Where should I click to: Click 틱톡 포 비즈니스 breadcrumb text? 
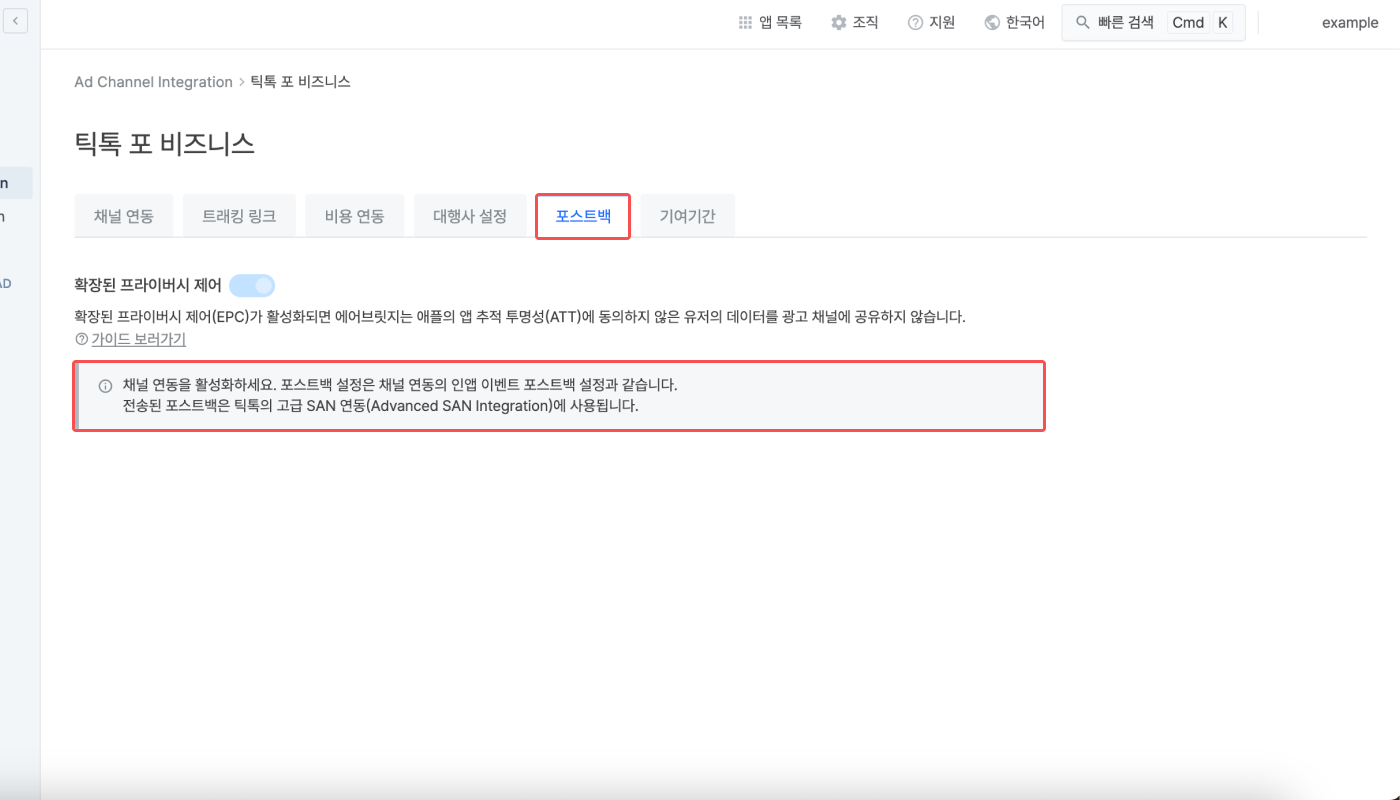[300, 82]
